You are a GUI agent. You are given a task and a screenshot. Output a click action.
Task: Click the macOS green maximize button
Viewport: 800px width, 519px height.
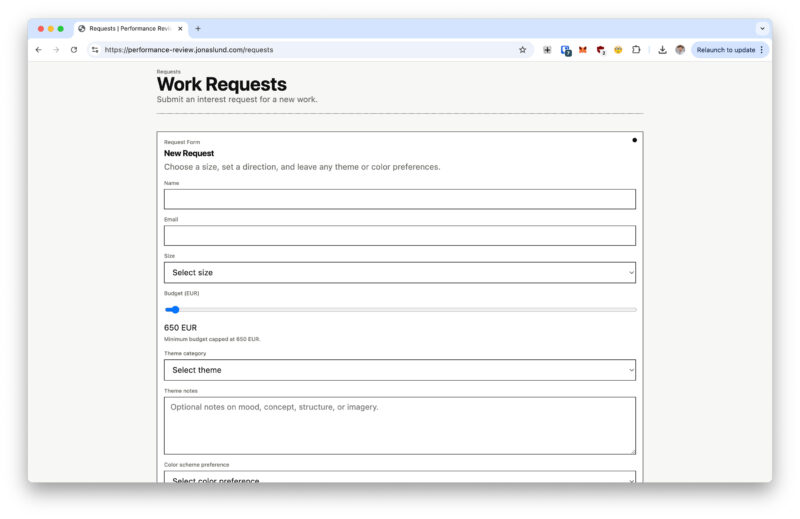click(61, 29)
